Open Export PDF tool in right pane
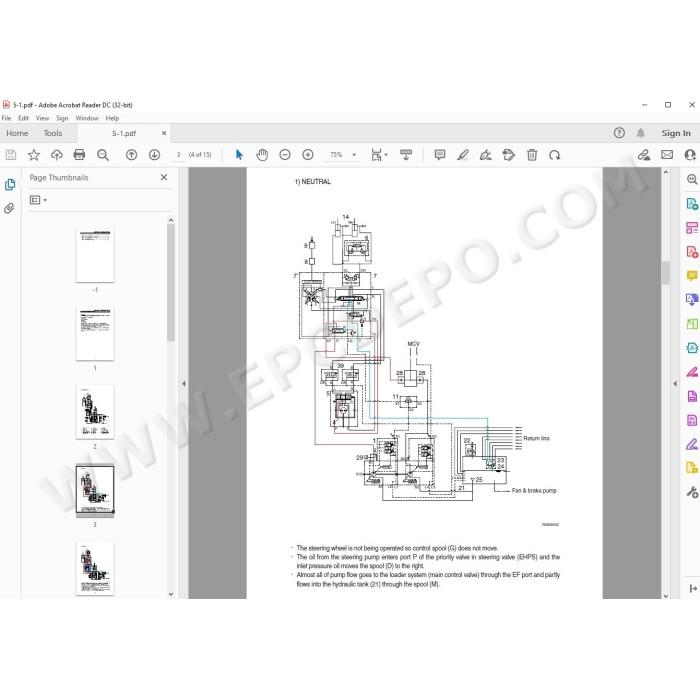This screenshot has width=700, height=700. coord(692,204)
